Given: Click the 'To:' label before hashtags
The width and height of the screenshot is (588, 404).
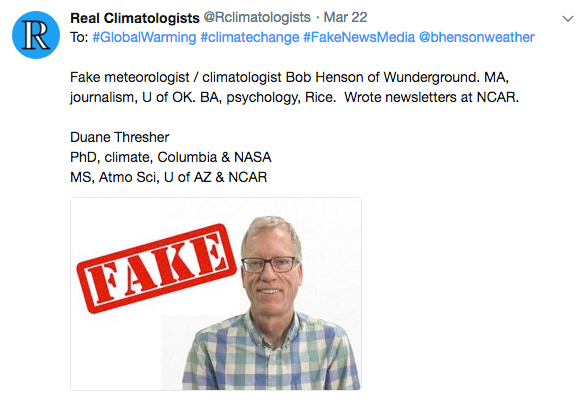Looking at the screenshot, I should [x=79, y=38].
